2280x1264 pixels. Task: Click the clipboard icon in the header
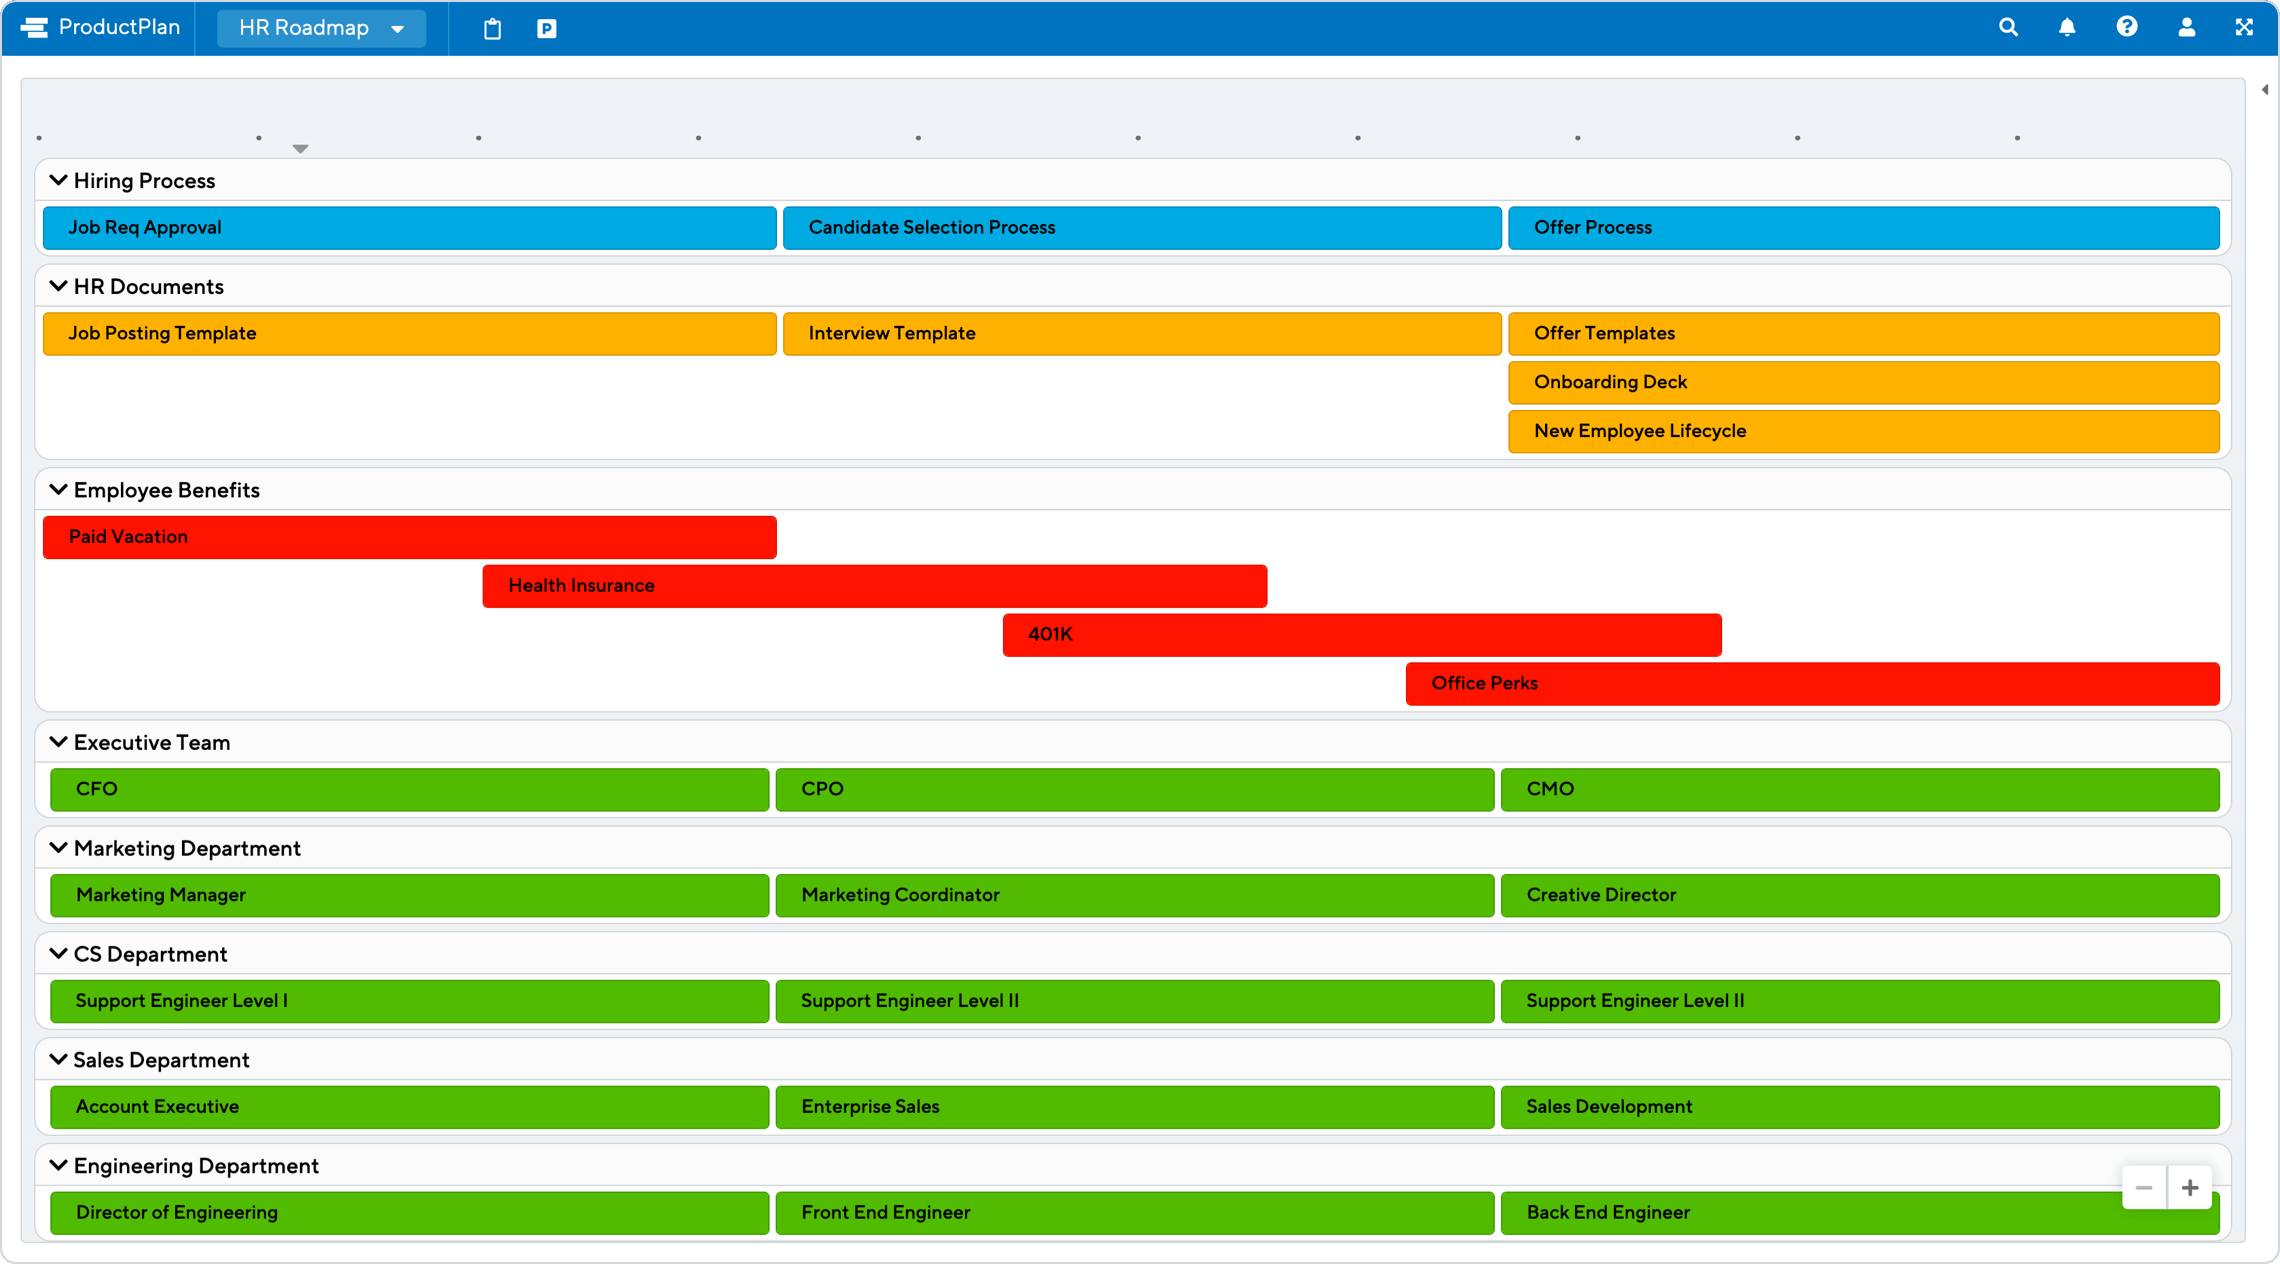click(492, 29)
